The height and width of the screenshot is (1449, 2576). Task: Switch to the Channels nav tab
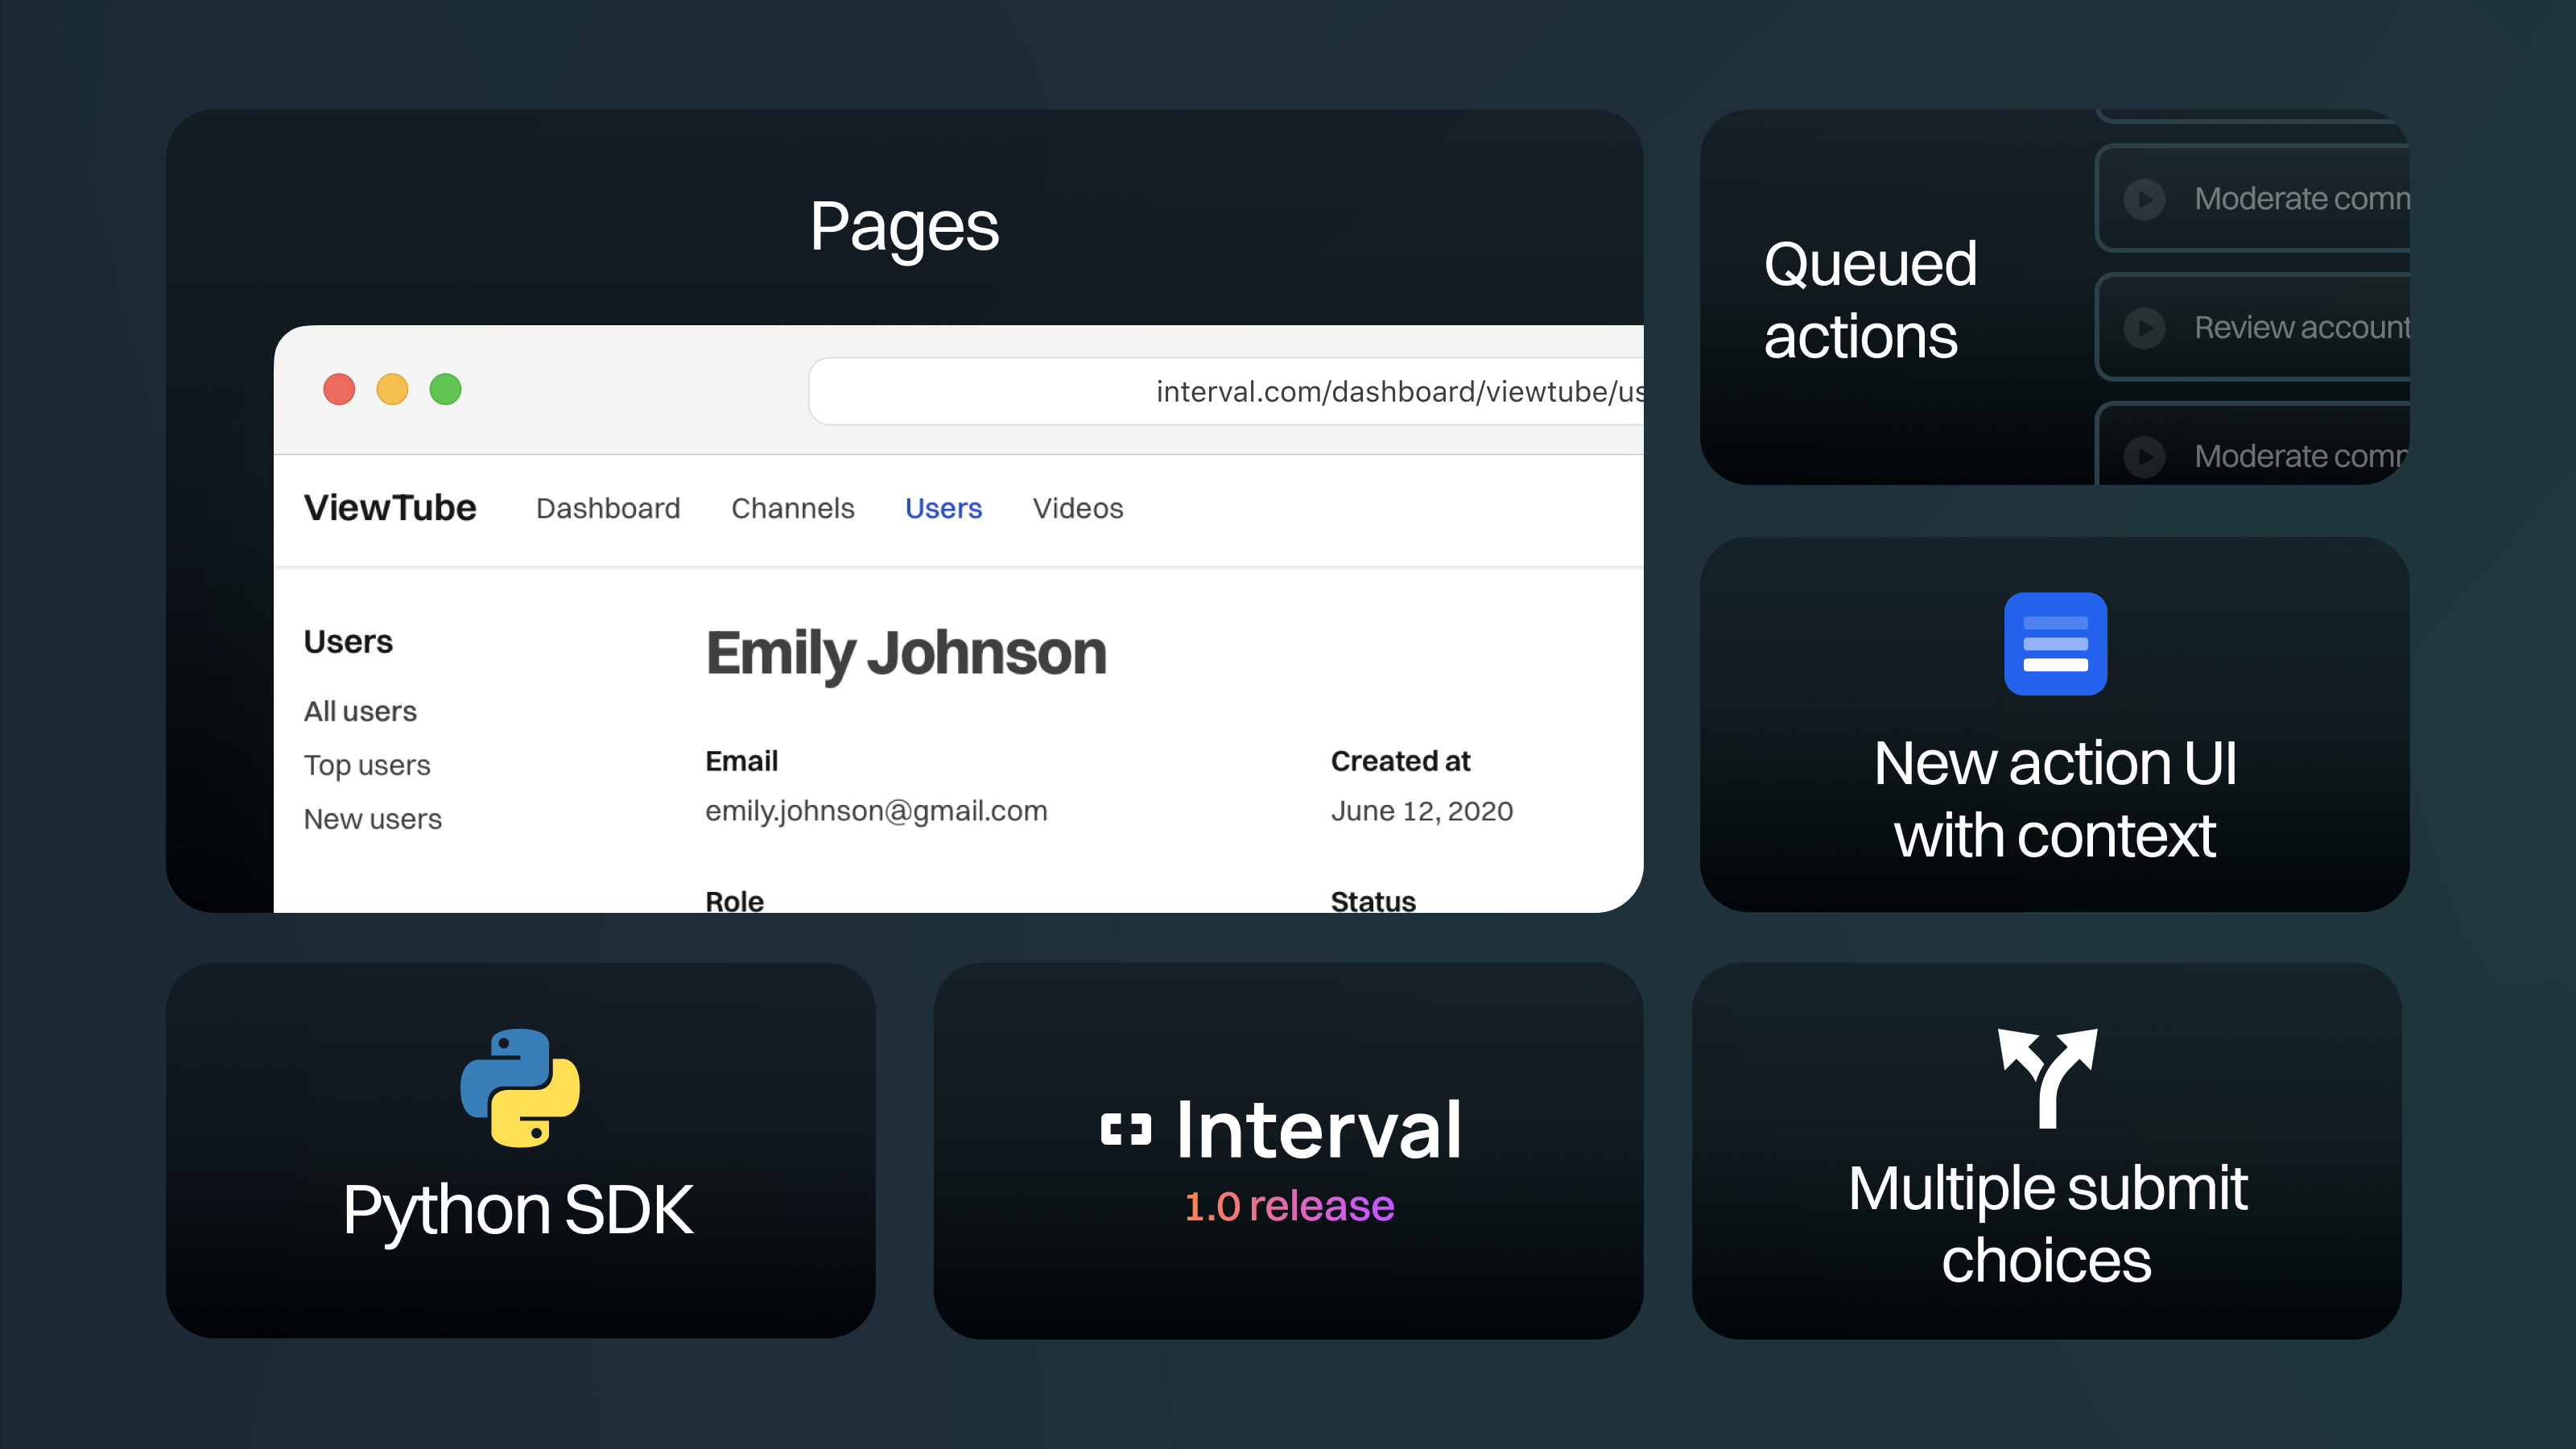[x=792, y=508]
